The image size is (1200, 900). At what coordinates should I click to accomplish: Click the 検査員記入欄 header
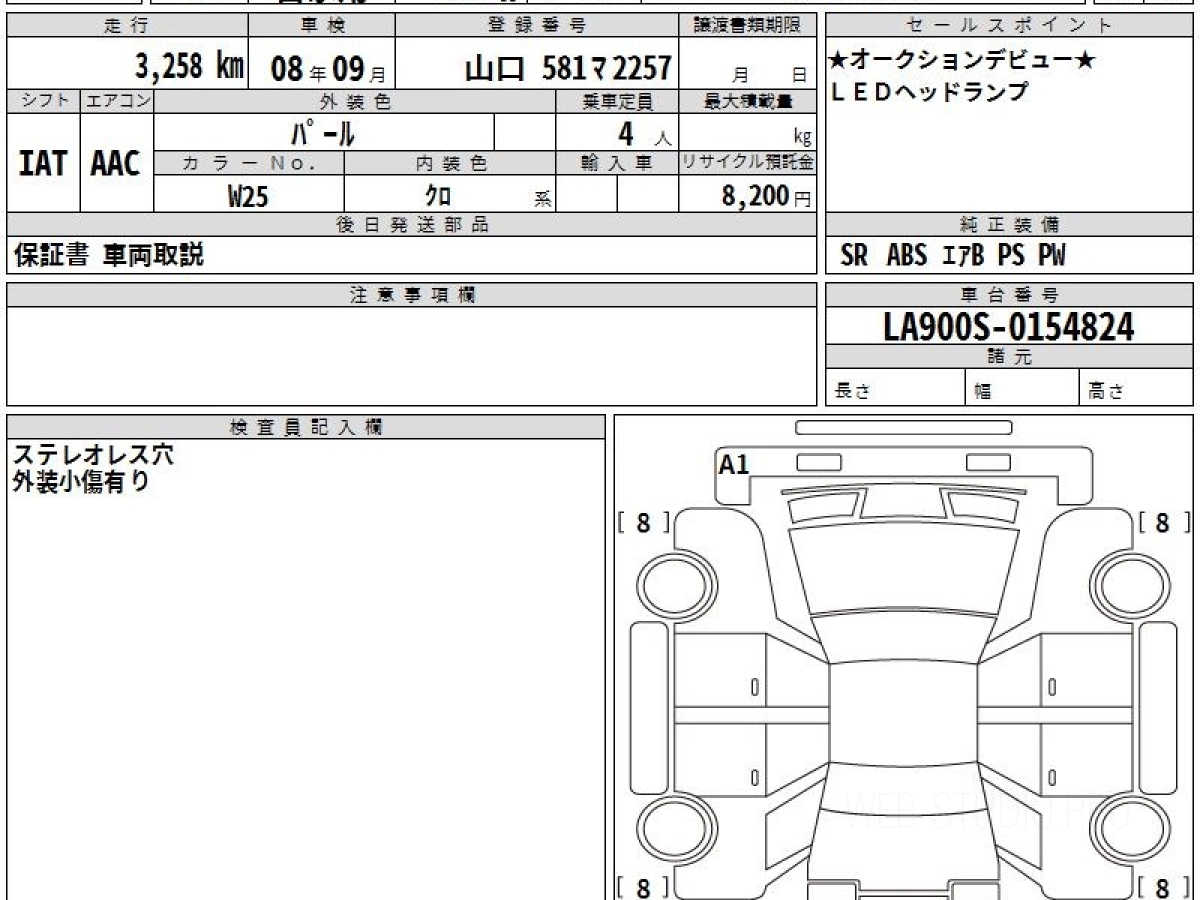[x=306, y=426]
